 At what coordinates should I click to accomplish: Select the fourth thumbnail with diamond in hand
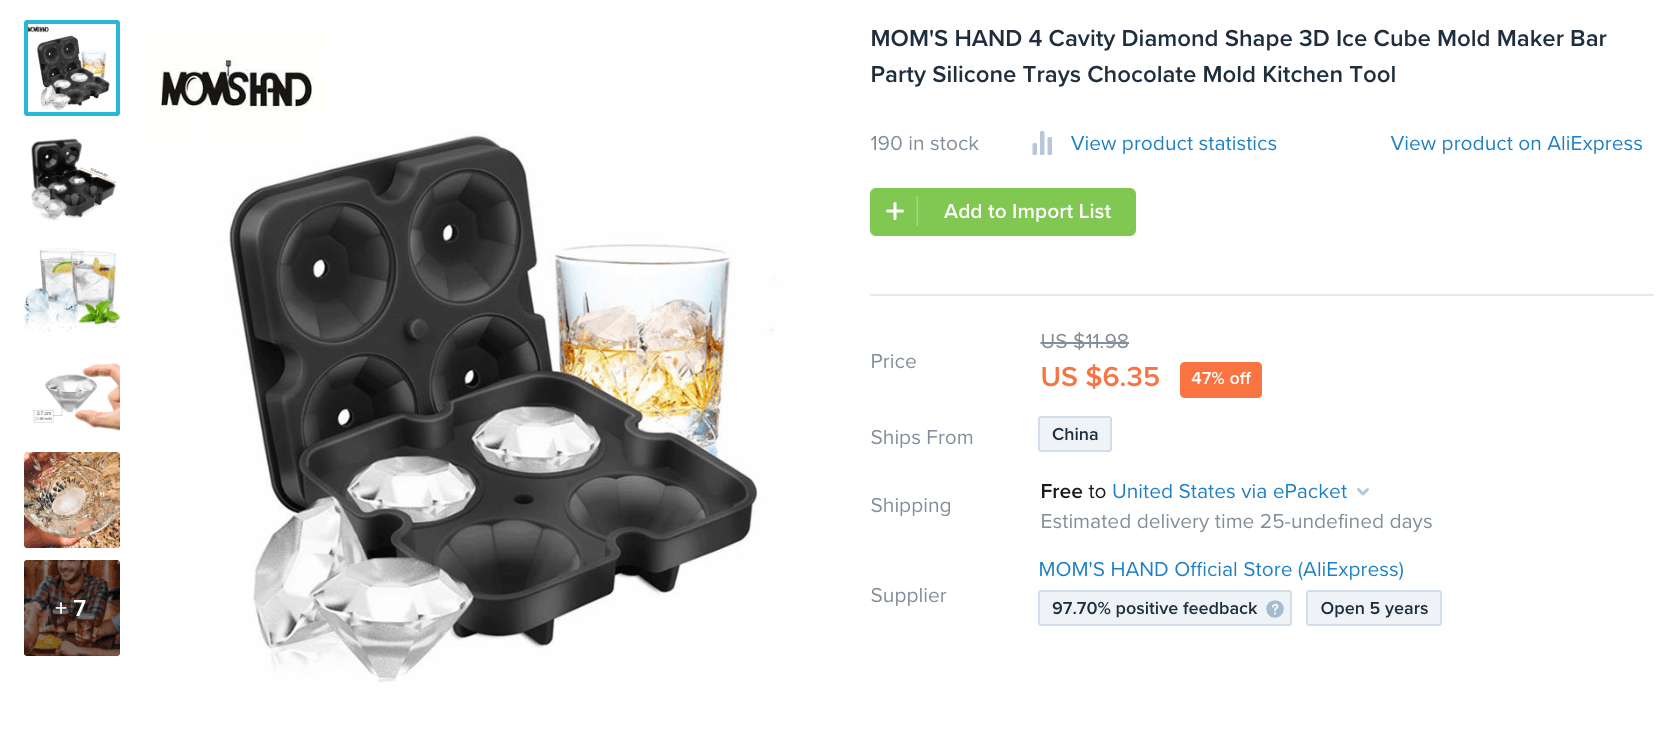click(72, 397)
